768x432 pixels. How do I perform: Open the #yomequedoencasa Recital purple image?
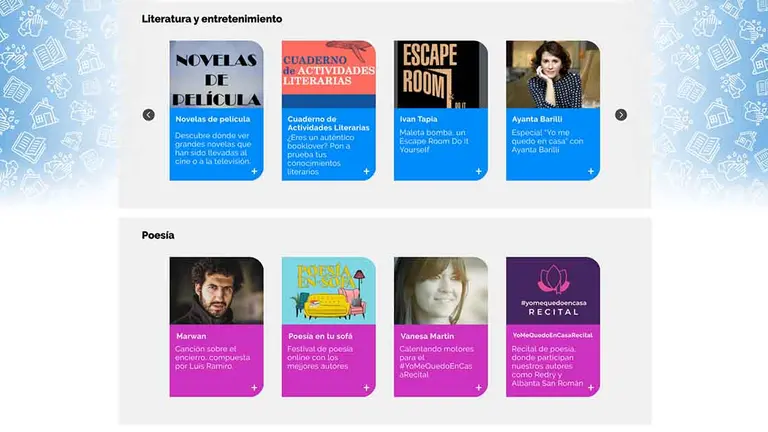pos(553,290)
